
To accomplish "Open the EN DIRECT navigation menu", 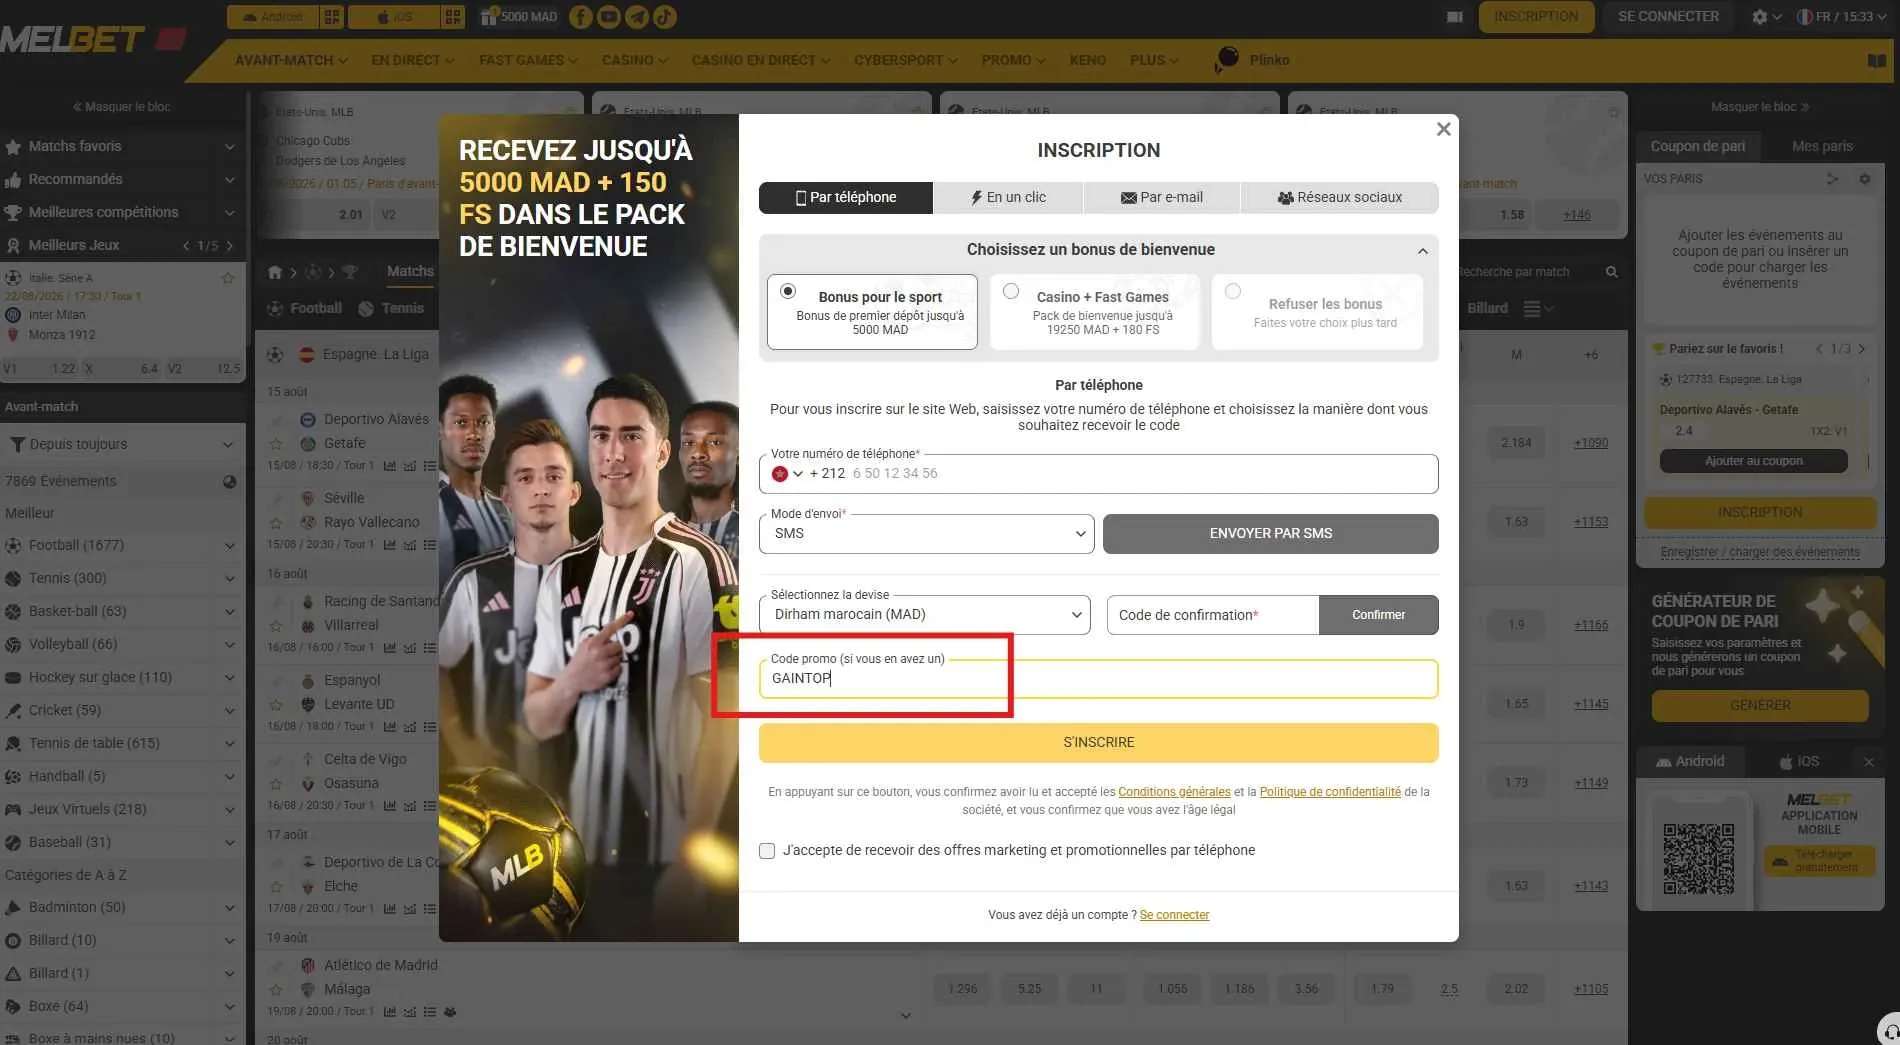I will tap(412, 60).
